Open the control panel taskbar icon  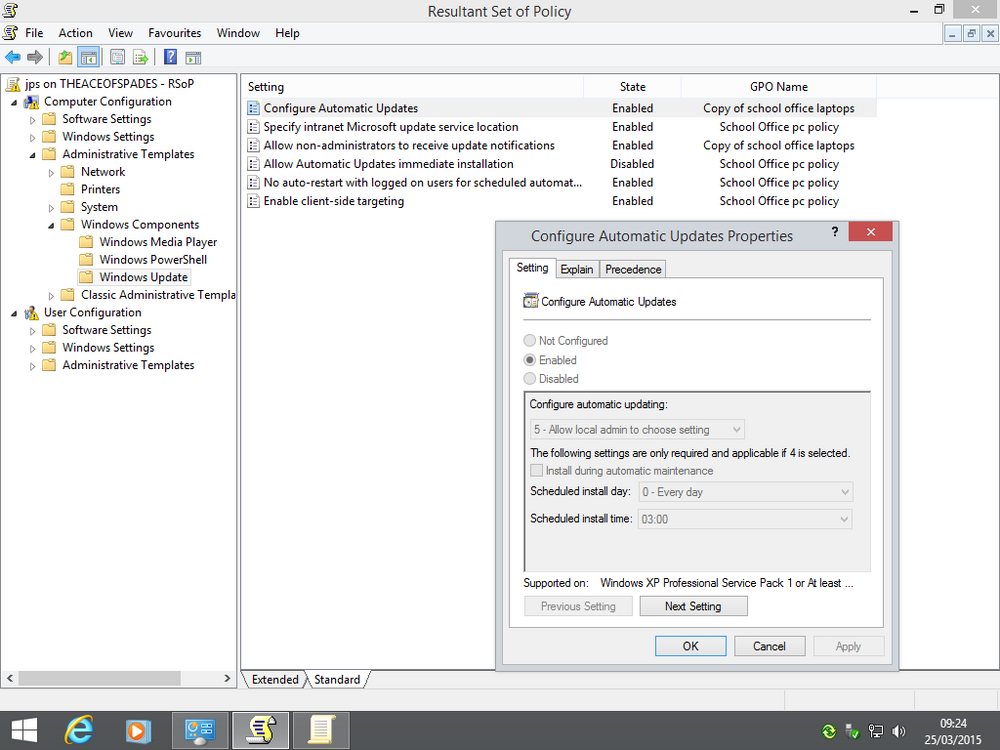coord(200,730)
